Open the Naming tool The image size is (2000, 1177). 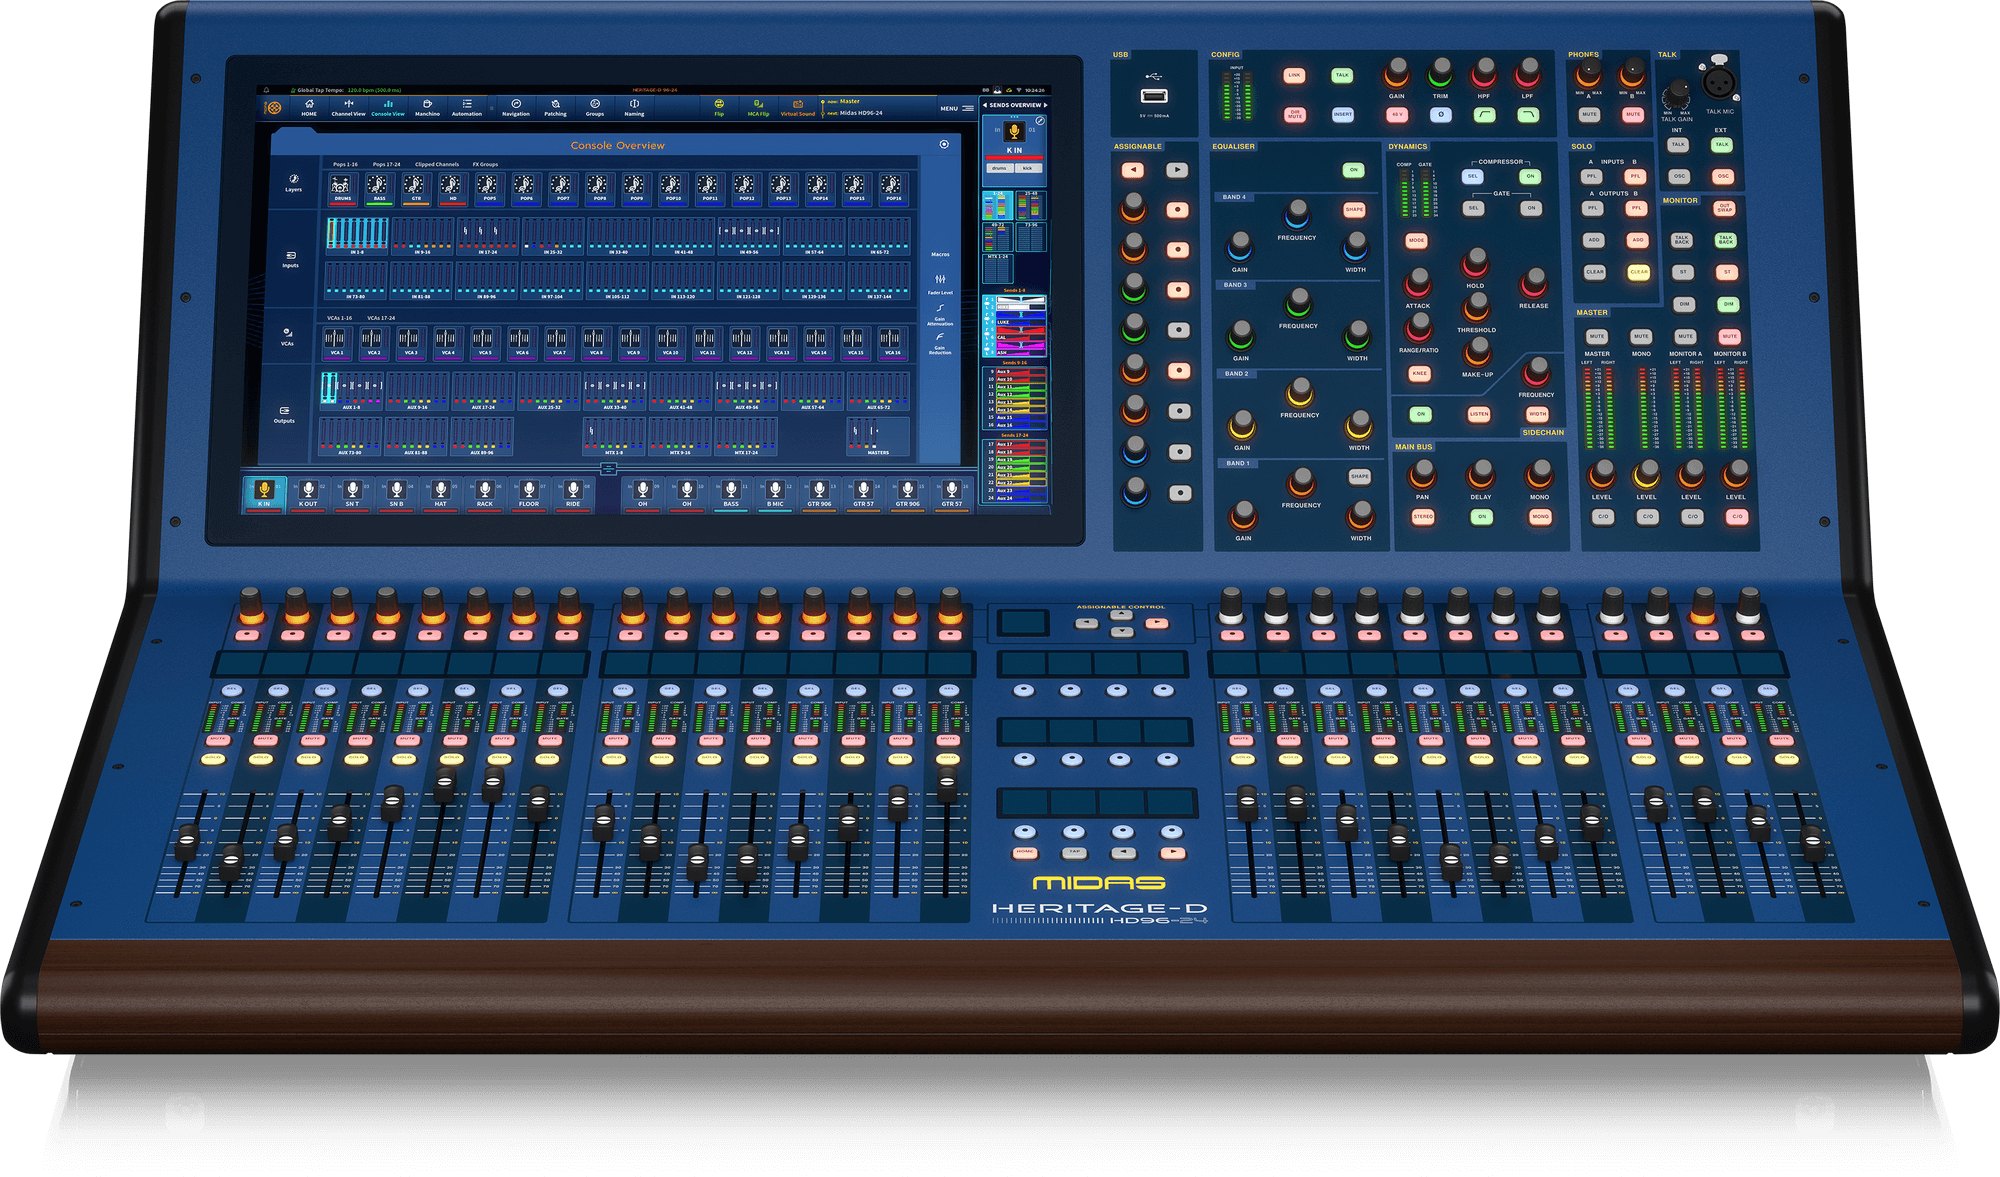tap(634, 110)
